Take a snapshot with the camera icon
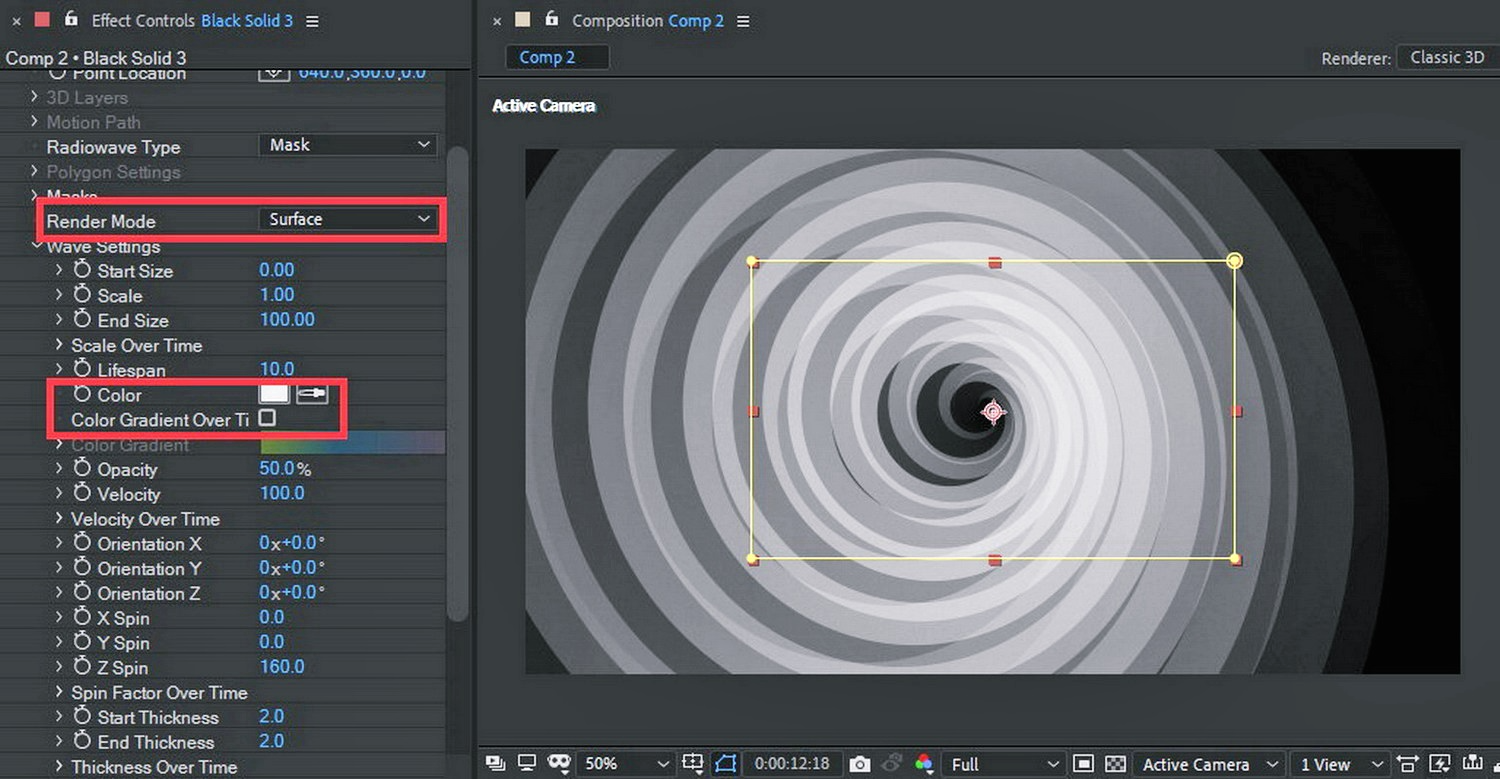Image resolution: width=1500 pixels, height=779 pixels. pyautogui.click(x=860, y=764)
